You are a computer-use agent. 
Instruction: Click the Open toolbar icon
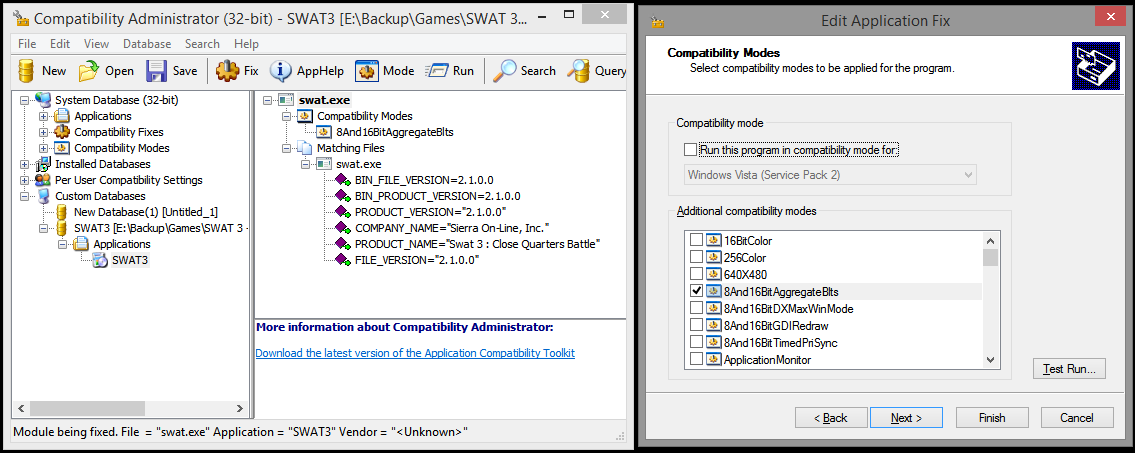88,70
